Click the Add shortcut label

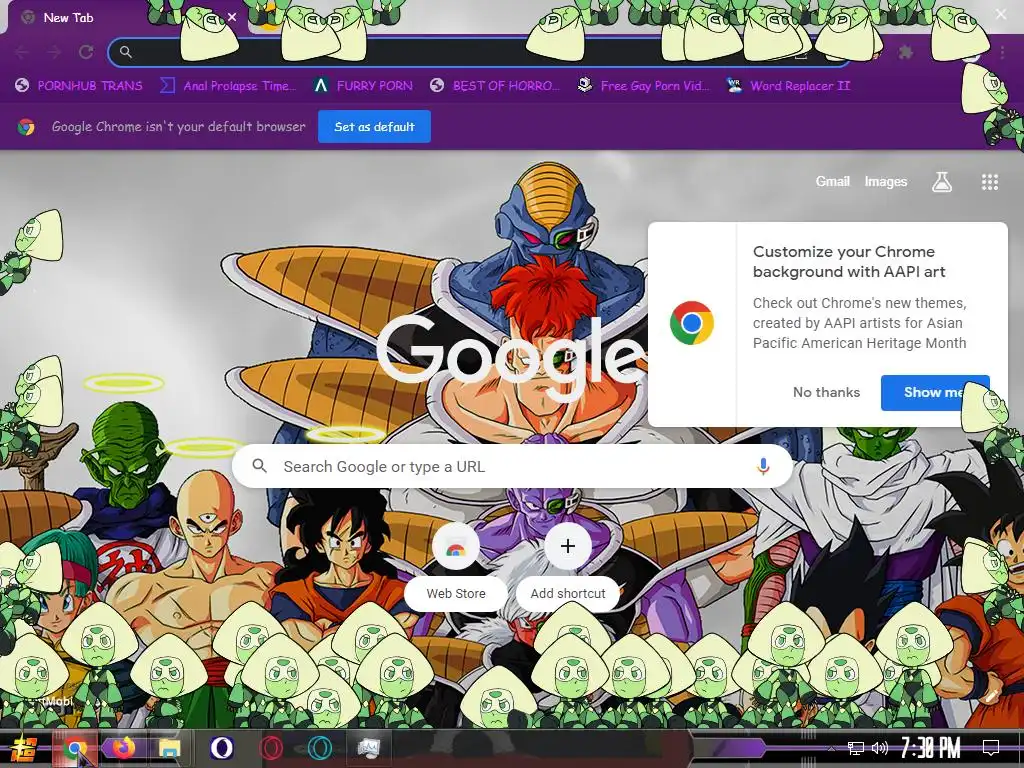[x=568, y=593]
